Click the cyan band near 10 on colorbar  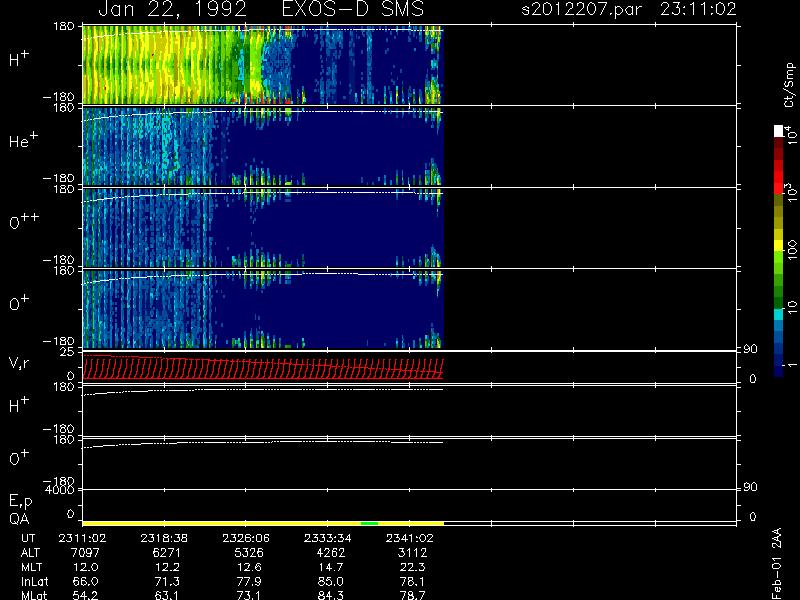779,314
